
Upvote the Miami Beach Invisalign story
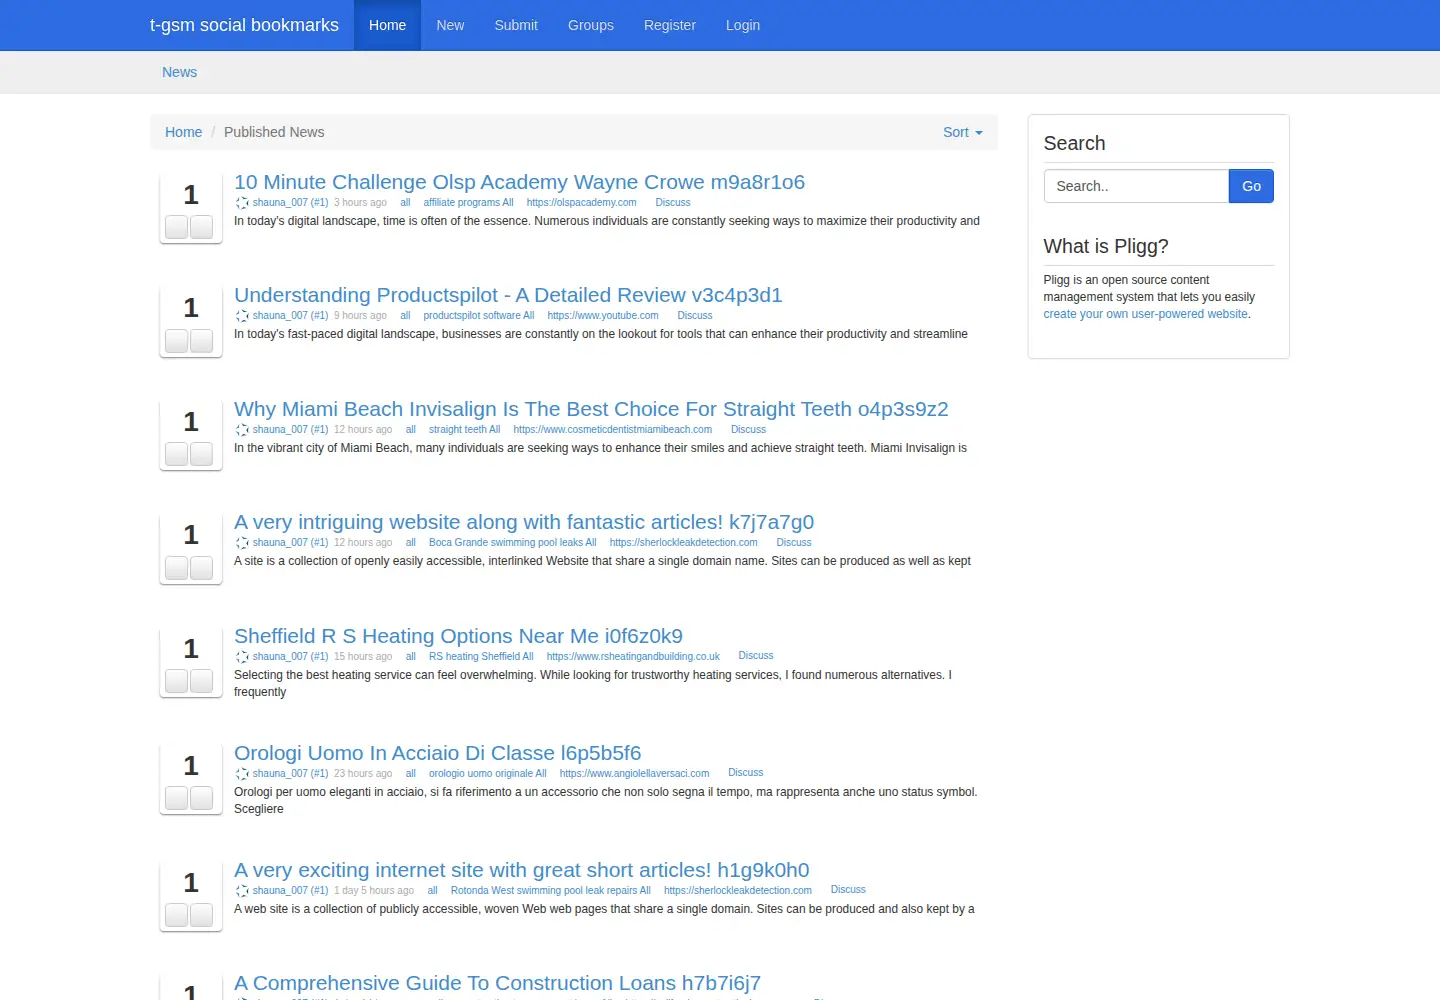(177, 454)
